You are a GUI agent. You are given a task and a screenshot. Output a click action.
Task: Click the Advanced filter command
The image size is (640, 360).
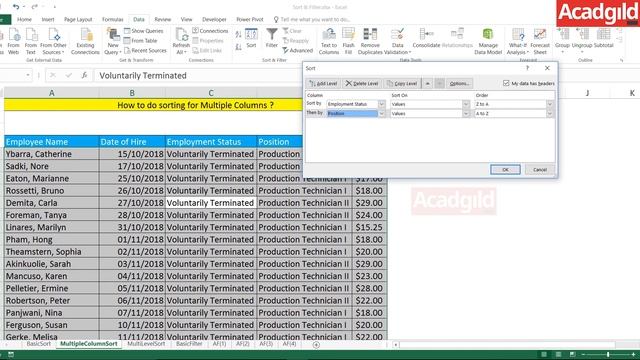pyautogui.click(x=298, y=51)
